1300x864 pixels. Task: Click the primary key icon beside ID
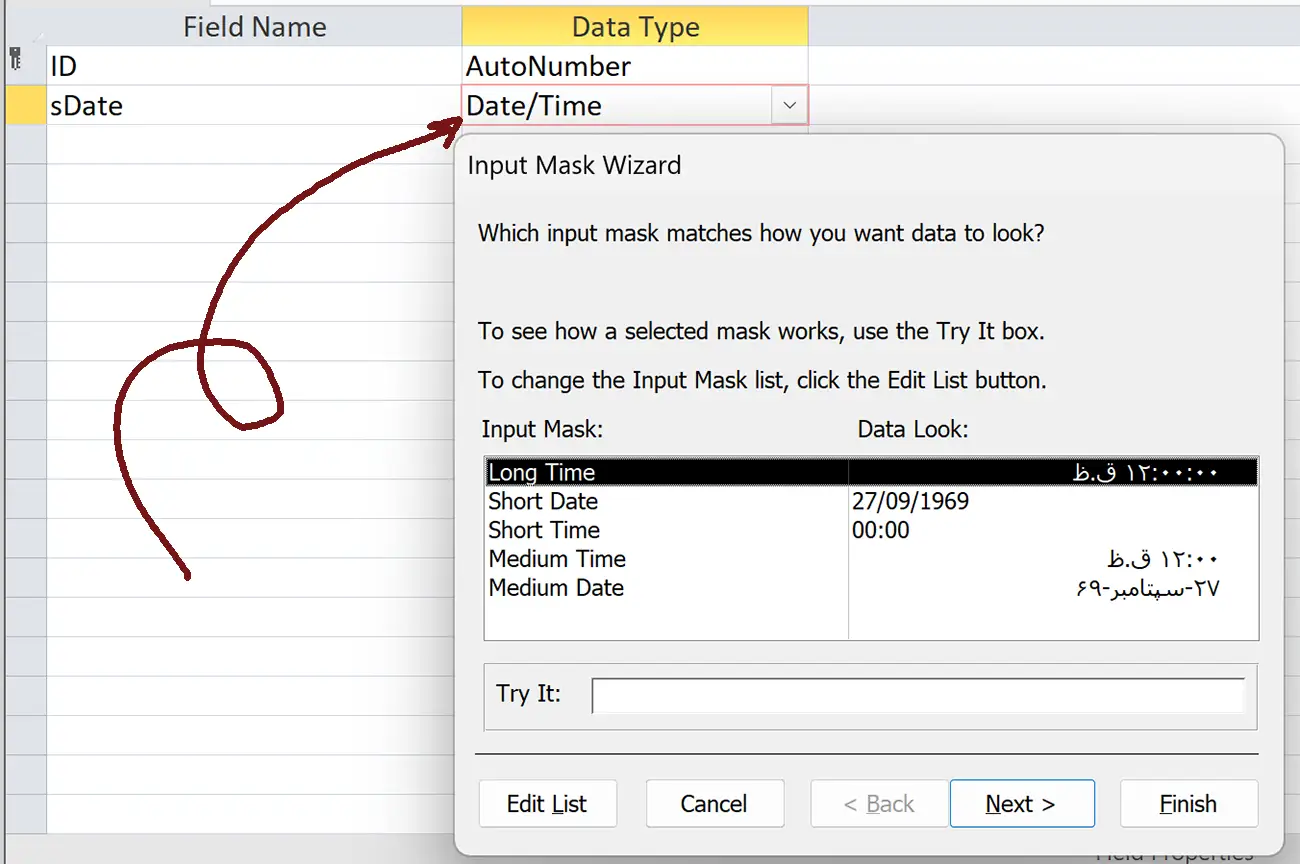(15, 61)
